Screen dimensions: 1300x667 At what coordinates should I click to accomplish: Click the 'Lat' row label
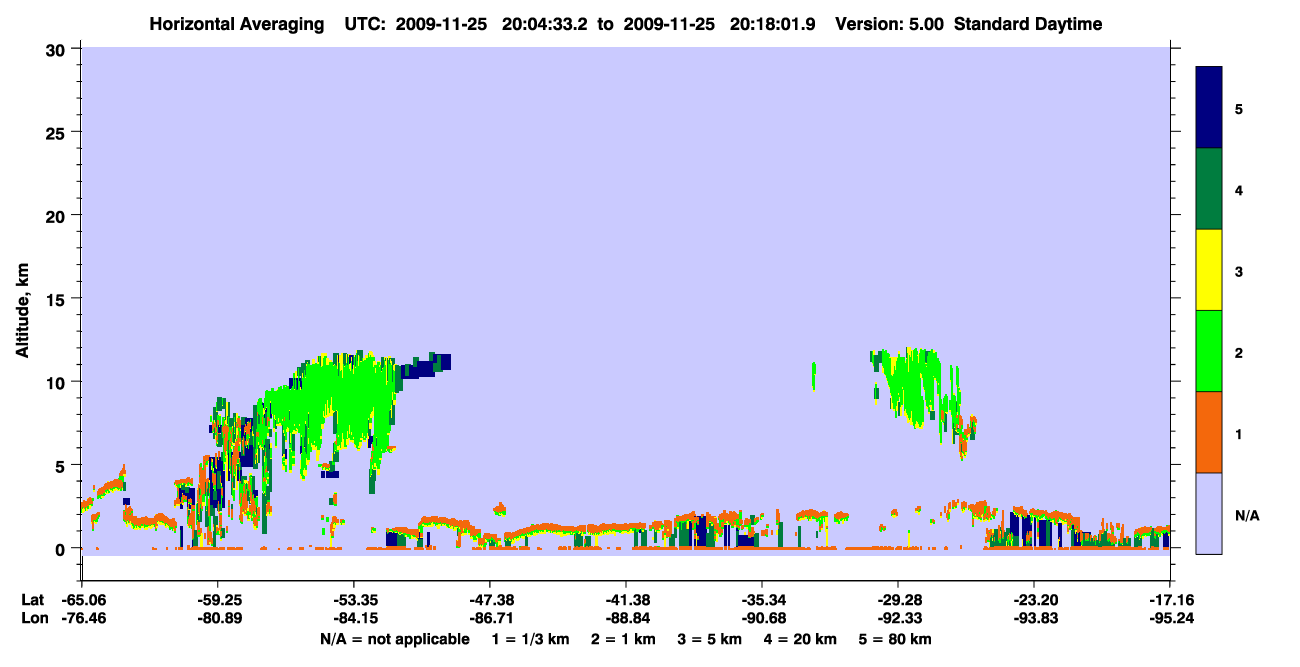point(32,600)
